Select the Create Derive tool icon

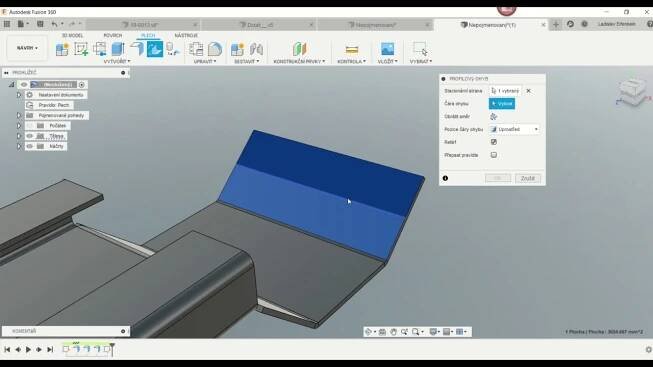(x=100, y=49)
